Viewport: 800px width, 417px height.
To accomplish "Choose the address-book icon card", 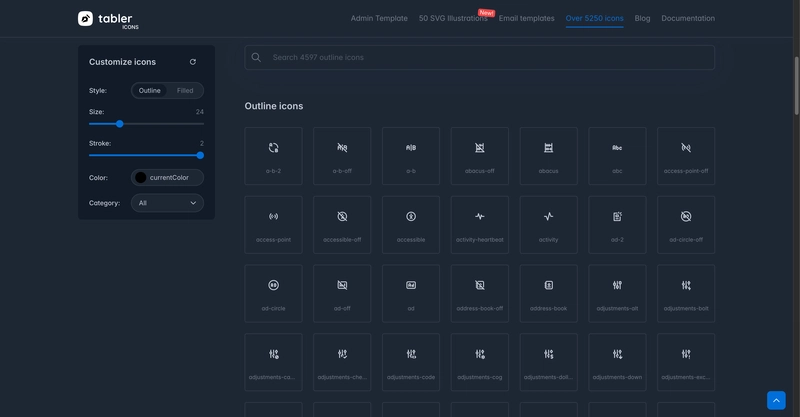I will point(548,293).
